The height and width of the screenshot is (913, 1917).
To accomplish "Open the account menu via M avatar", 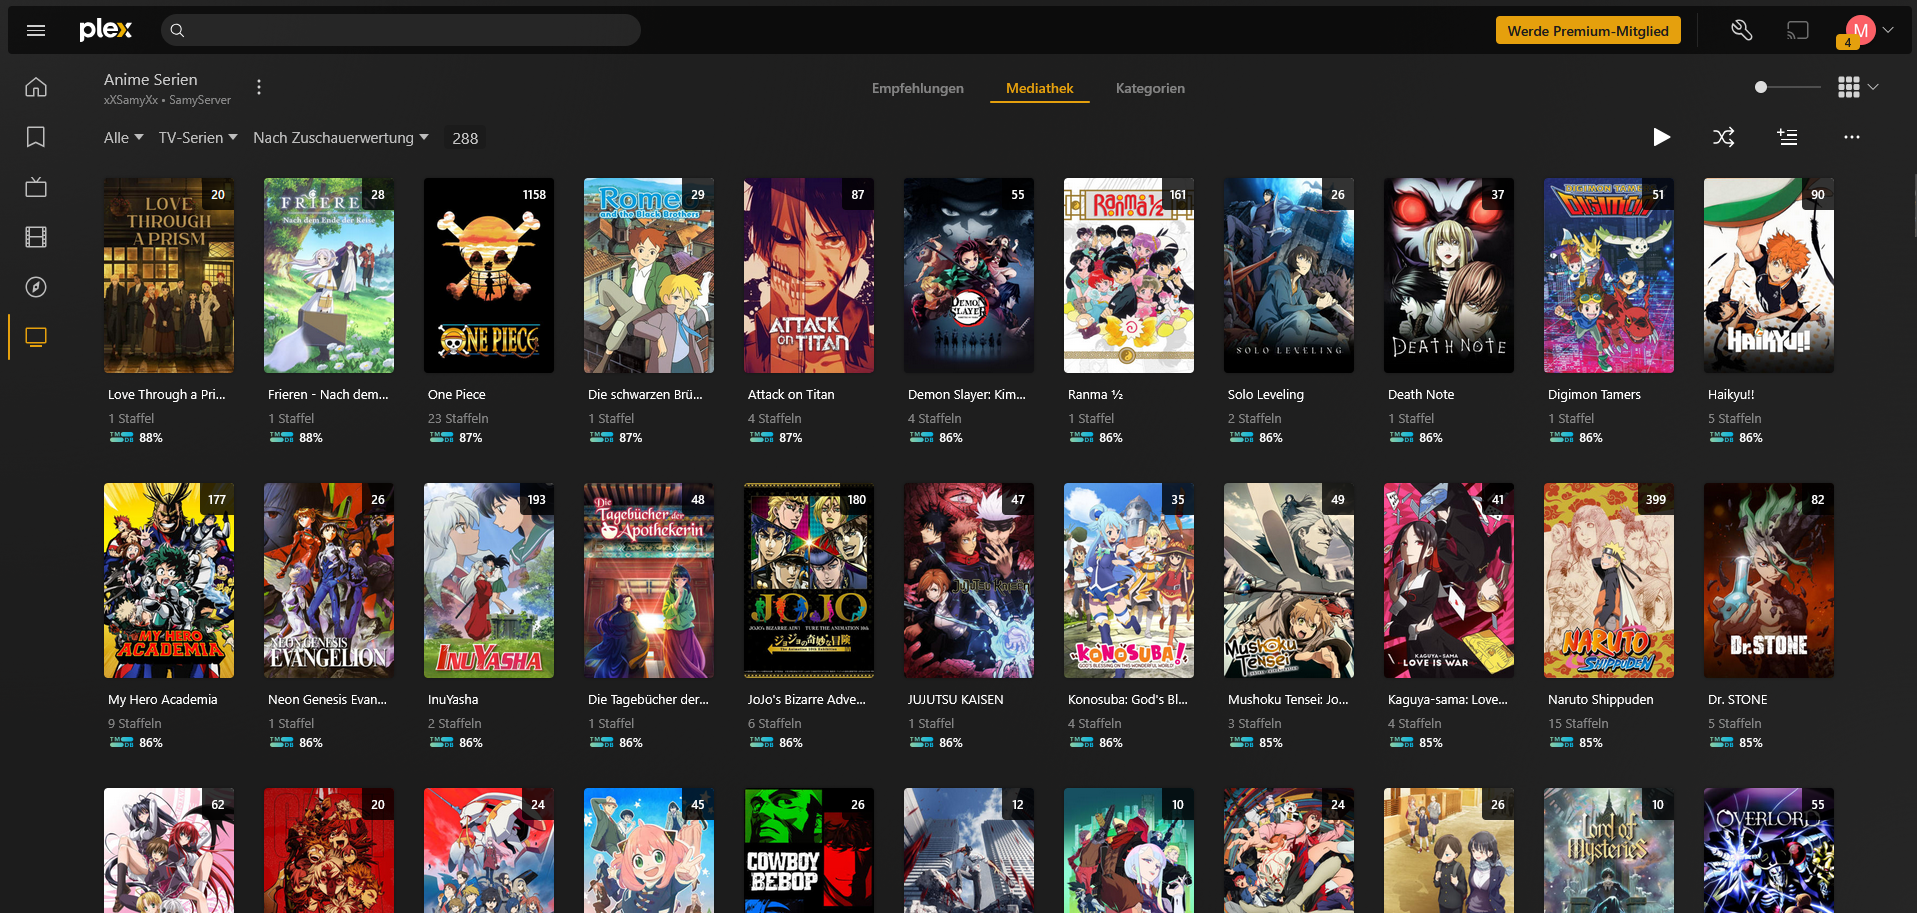I will point(1860,30).
